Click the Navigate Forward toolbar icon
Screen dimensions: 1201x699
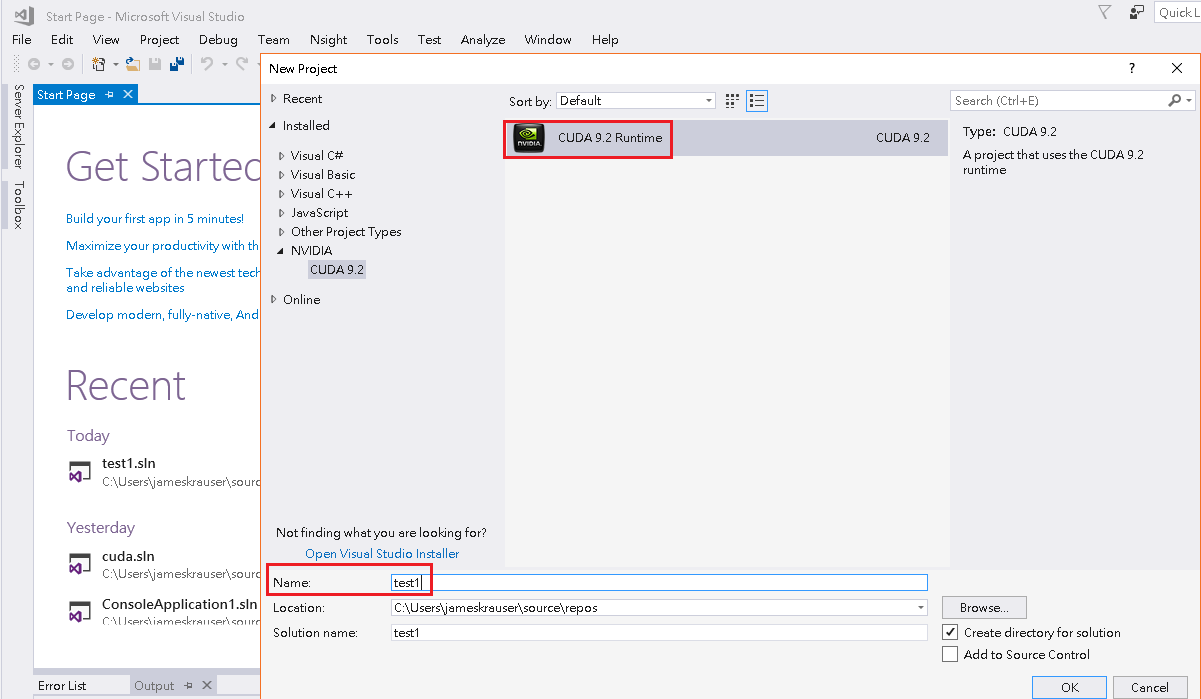[68, 64]
